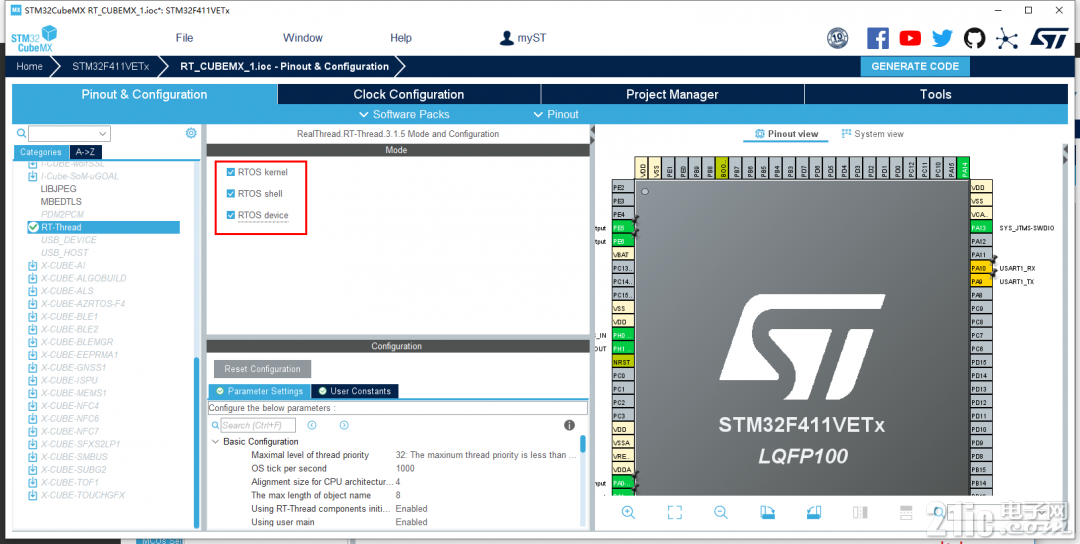Click the STM32CubeMX logo
The image size is (1080, 544).
34,39
